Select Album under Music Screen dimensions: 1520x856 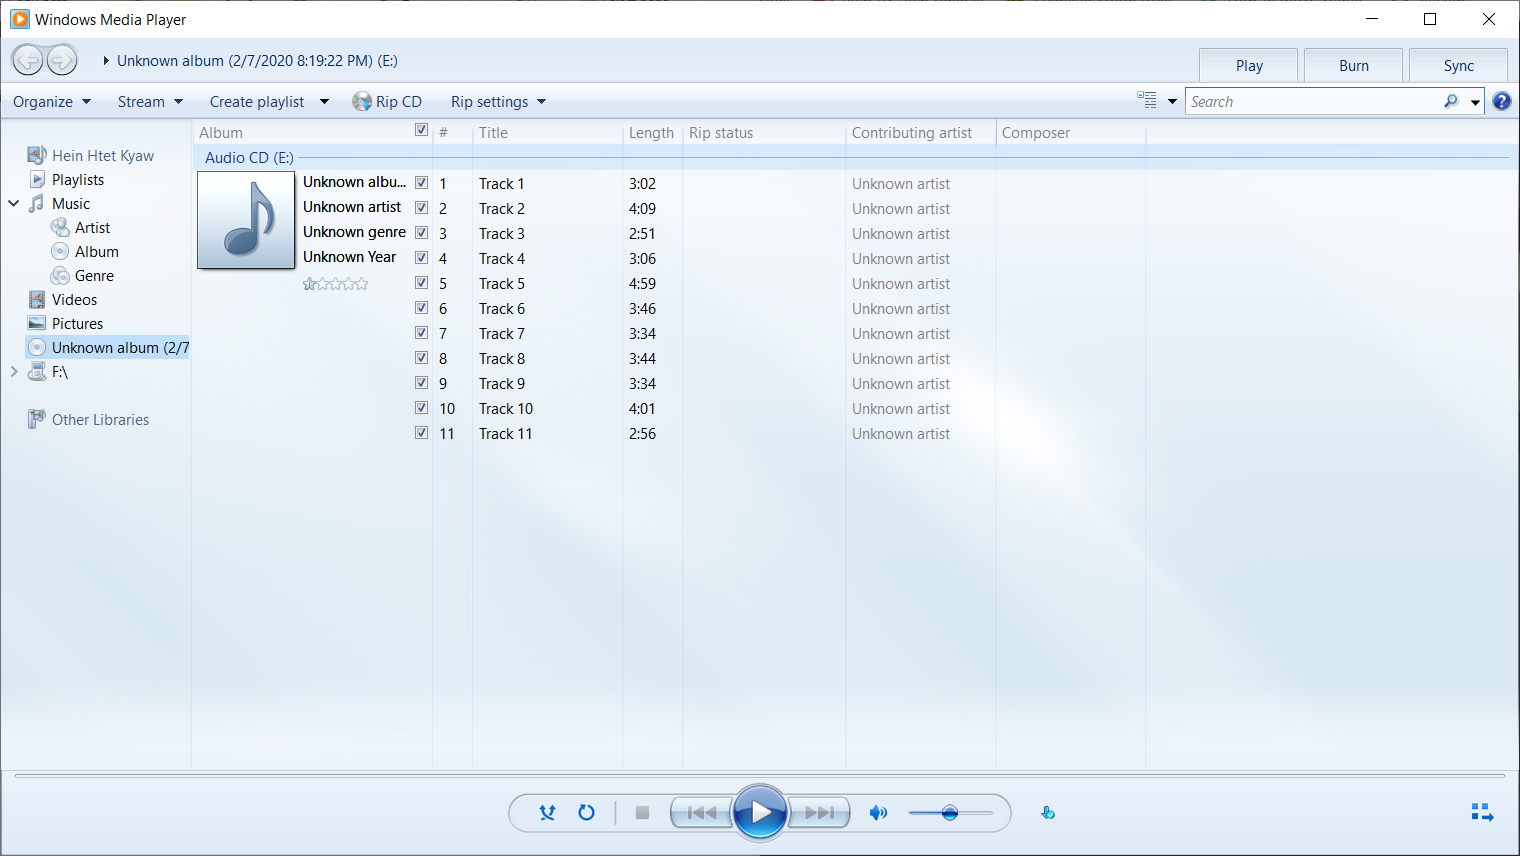click(x=97, y=252)
